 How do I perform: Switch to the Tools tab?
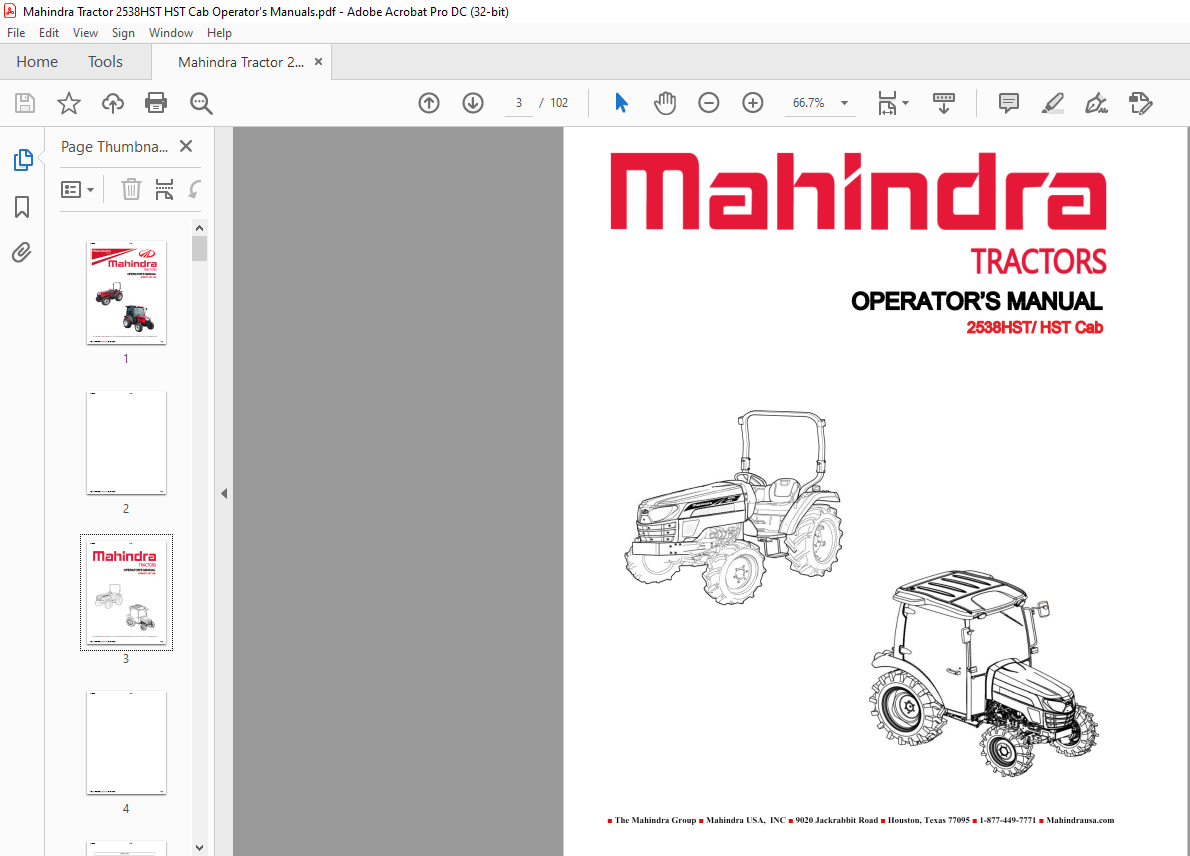(x=105, y=61)
